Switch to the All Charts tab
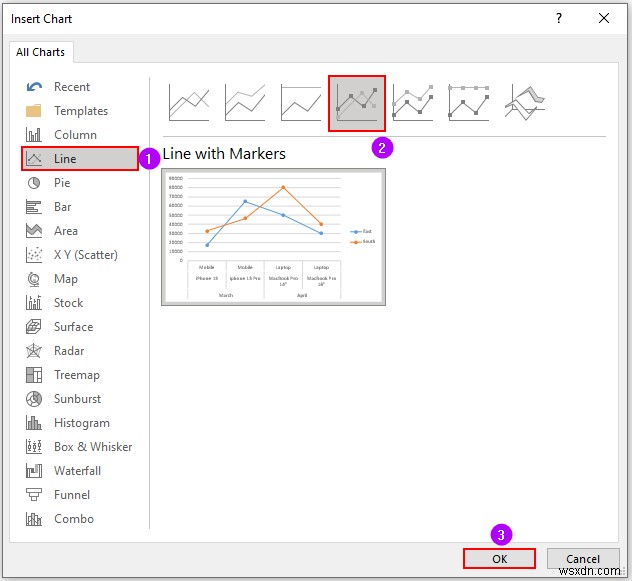 tap(41, 52)
